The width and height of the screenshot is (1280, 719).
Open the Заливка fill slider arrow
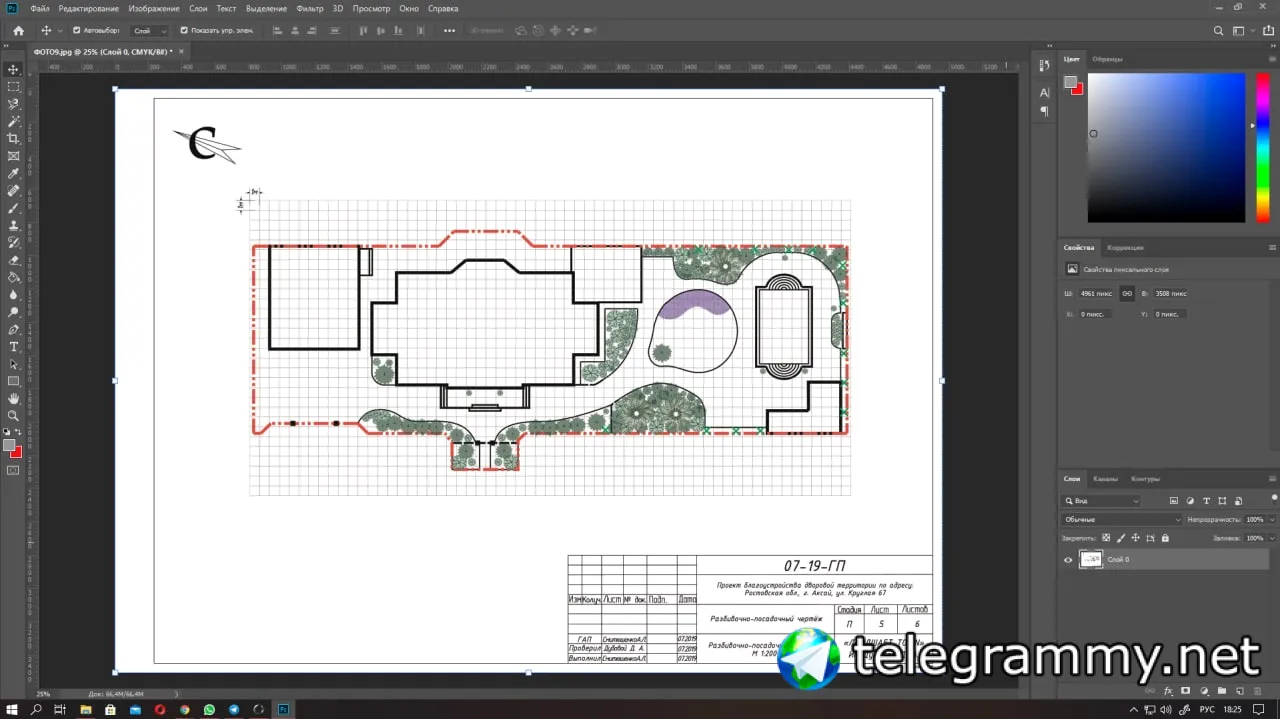coord(1273,538)
